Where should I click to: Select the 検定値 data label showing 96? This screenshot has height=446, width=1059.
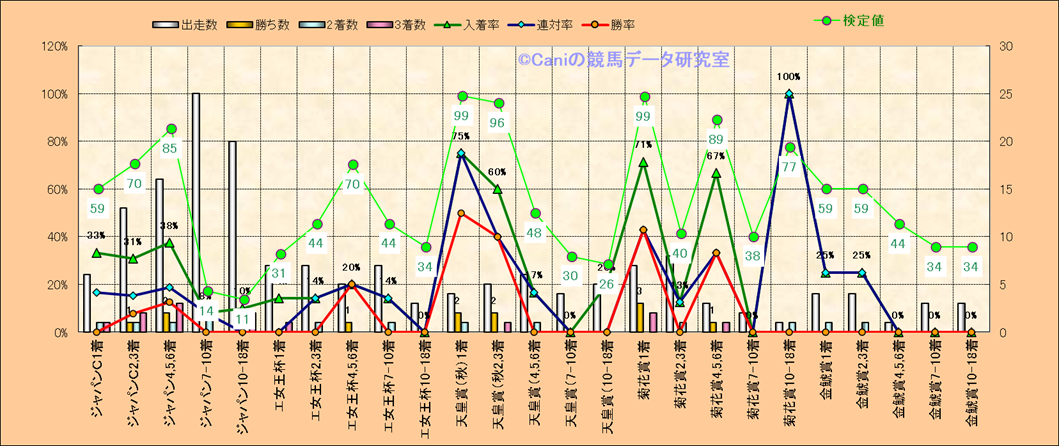click(498, 123)
